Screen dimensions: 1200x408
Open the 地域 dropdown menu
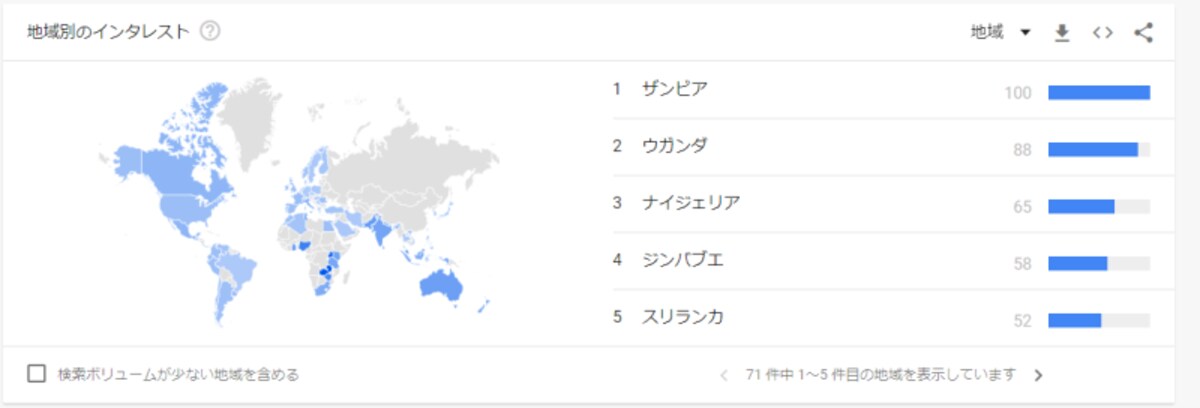pyautogui.click(x=1000, y=33)
